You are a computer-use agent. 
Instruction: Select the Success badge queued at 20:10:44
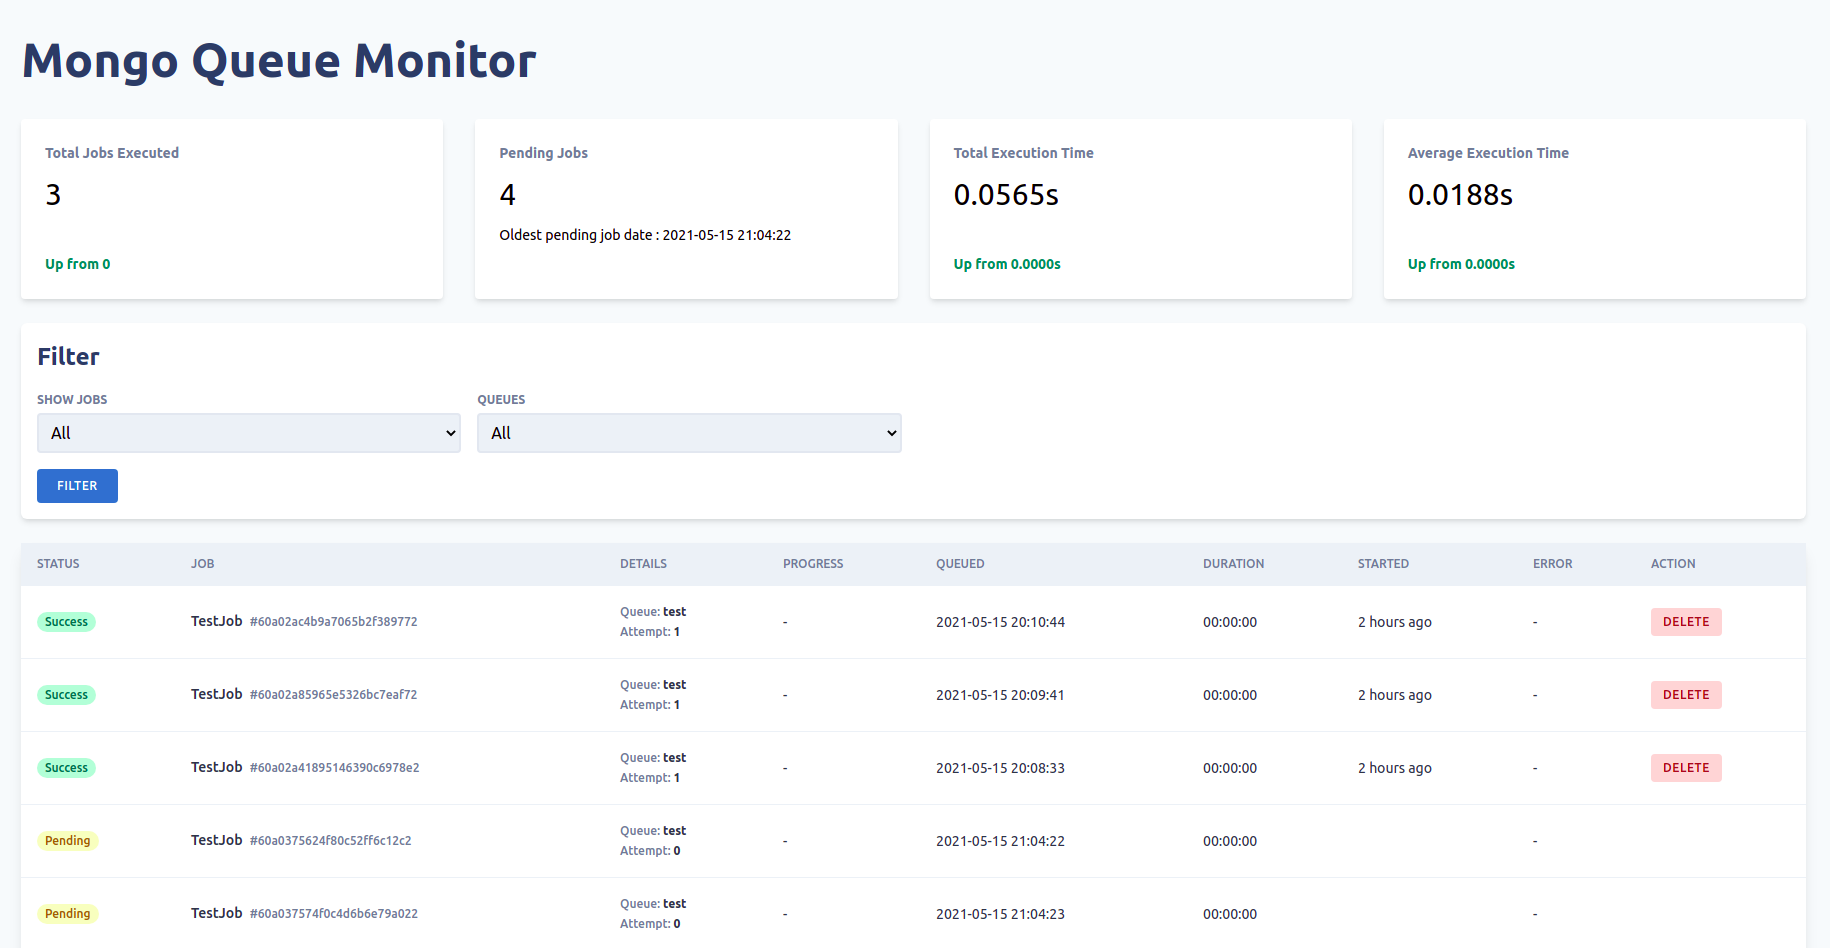click(66, 622)
